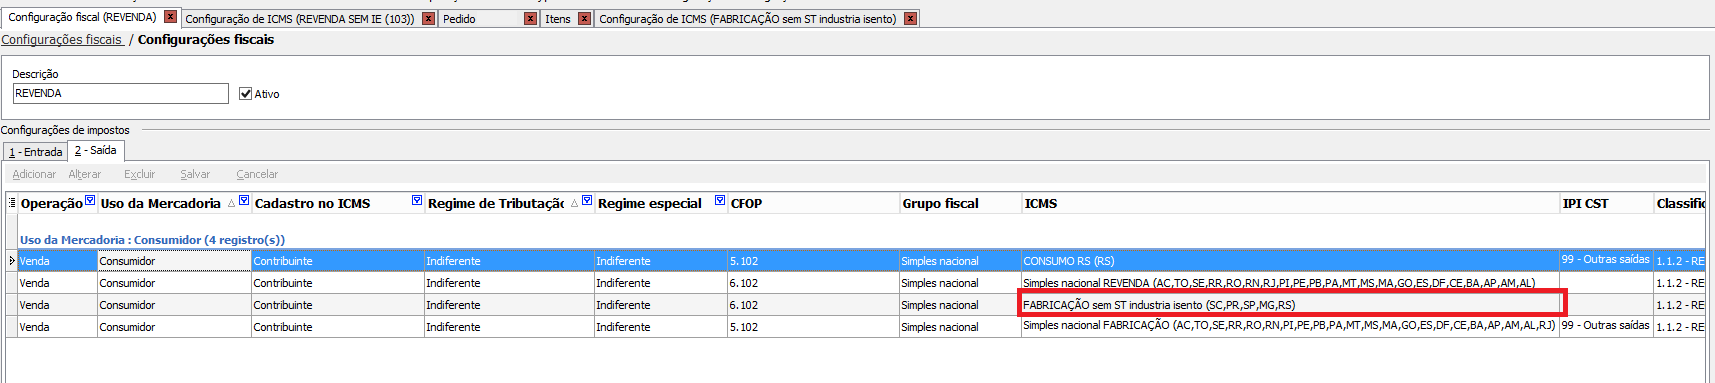Viewport: 1715px width, 383px height.
Task: Click the Alterar button
Action: click(85, 174)
